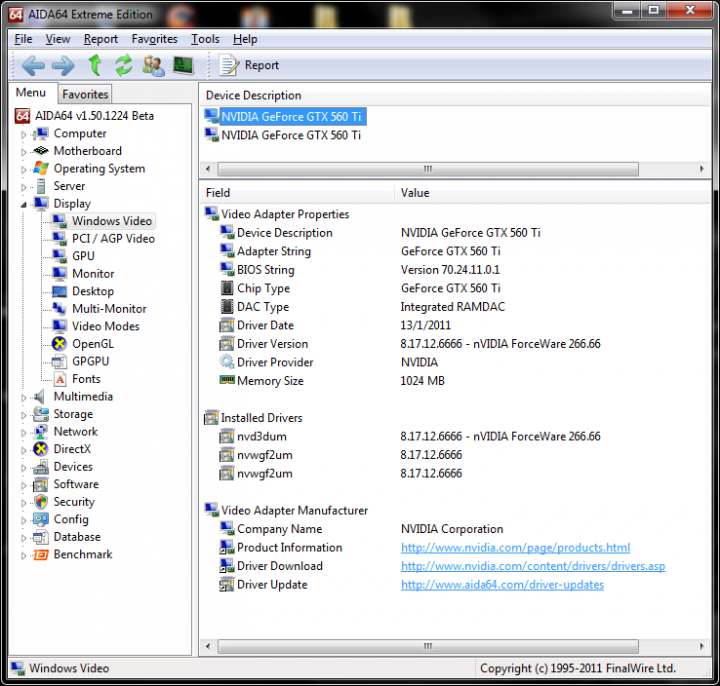Expand the Server tree node
The width and height of the screenshot is (720, 686).
pyautogui.click(x=23, y=187)
